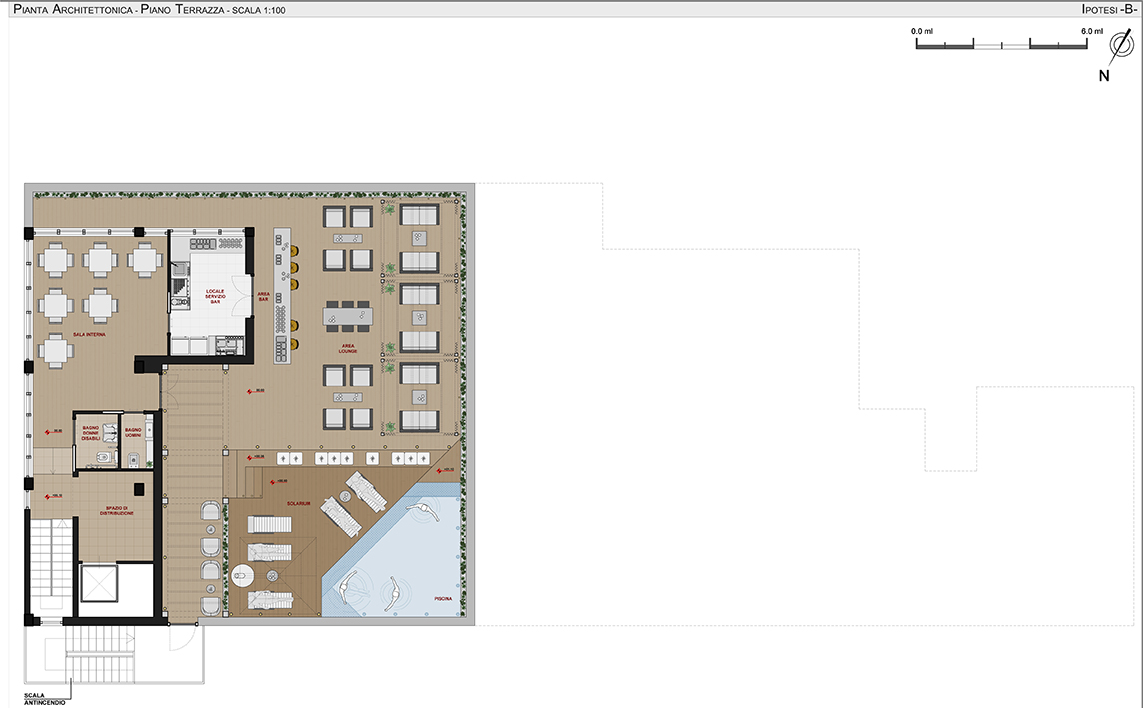This screenshot has width=1143, height=708.
Task: Click the Ipotesi -B- header label
Action: click(1108, 9)
